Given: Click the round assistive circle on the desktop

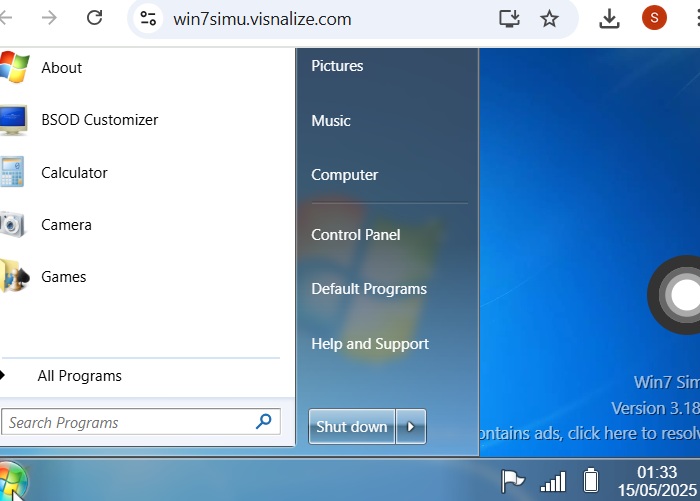Looking at the screenshot, I should pos(674,295).
